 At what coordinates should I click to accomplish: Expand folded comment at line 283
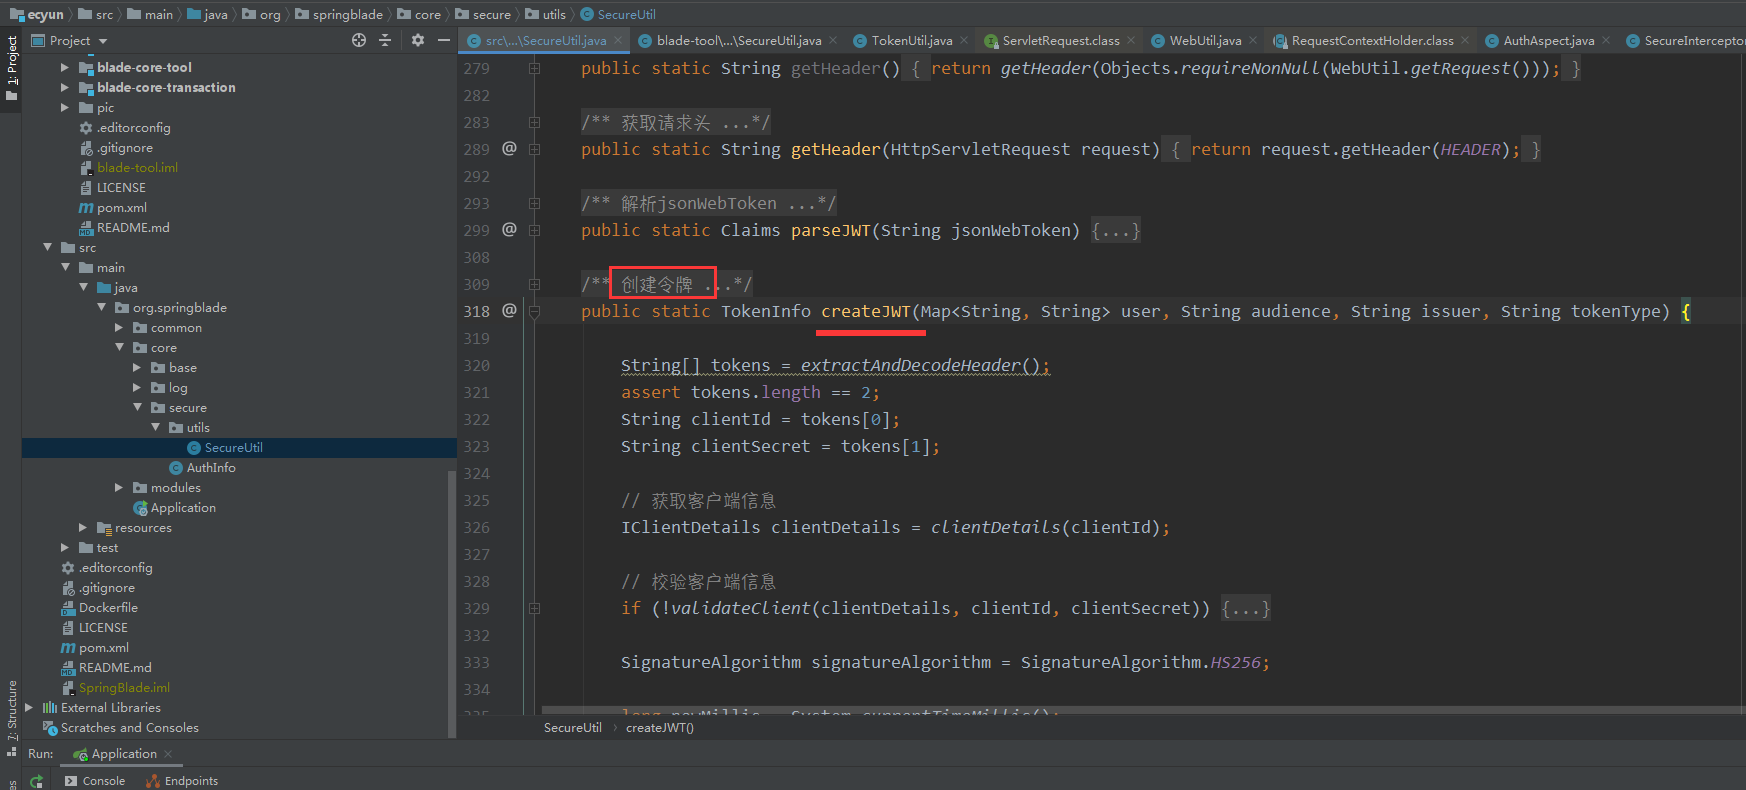coord(534,122)
